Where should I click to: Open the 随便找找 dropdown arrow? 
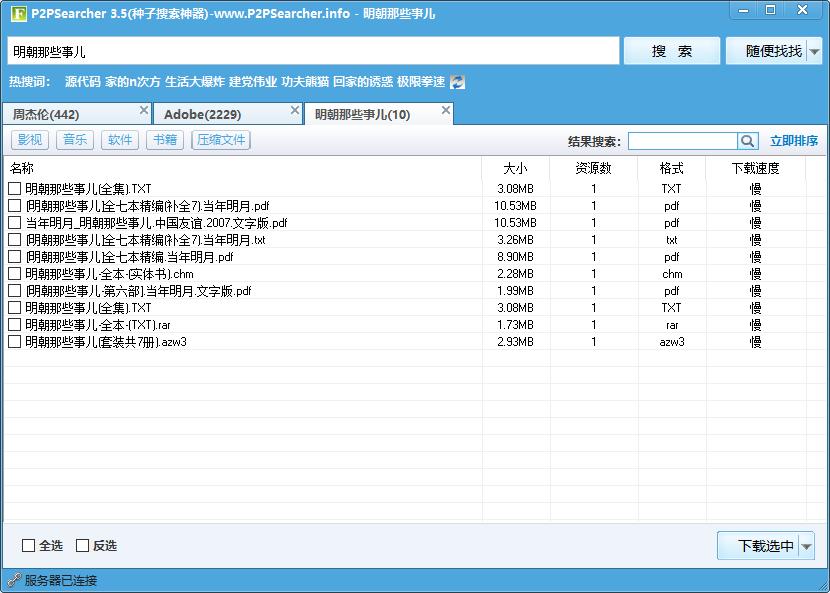[815, 51]
